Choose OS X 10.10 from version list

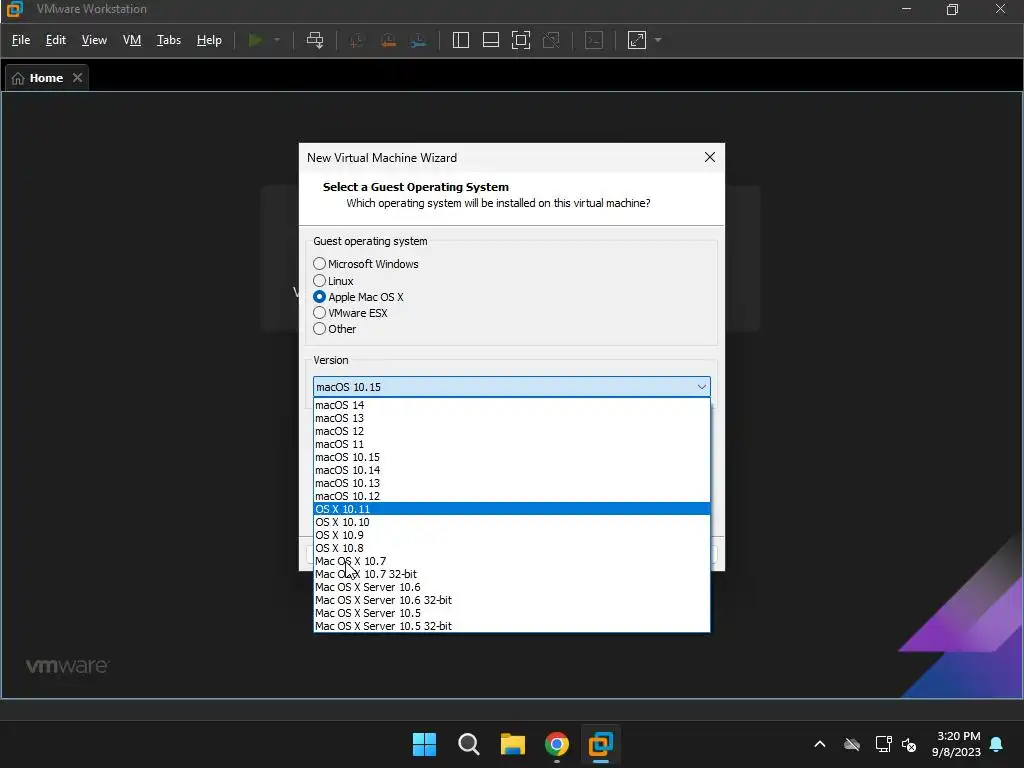coord(511,522)
